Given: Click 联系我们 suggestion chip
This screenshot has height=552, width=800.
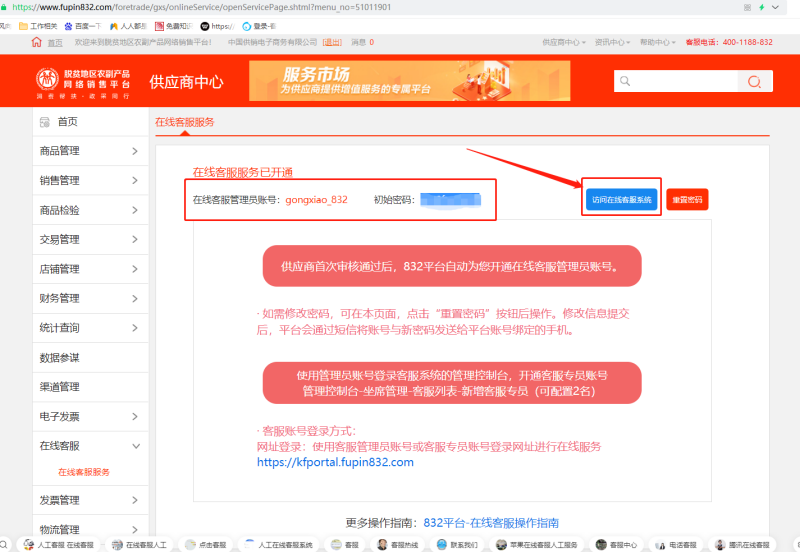Looking at the screenshot, I should click(457, 545).
